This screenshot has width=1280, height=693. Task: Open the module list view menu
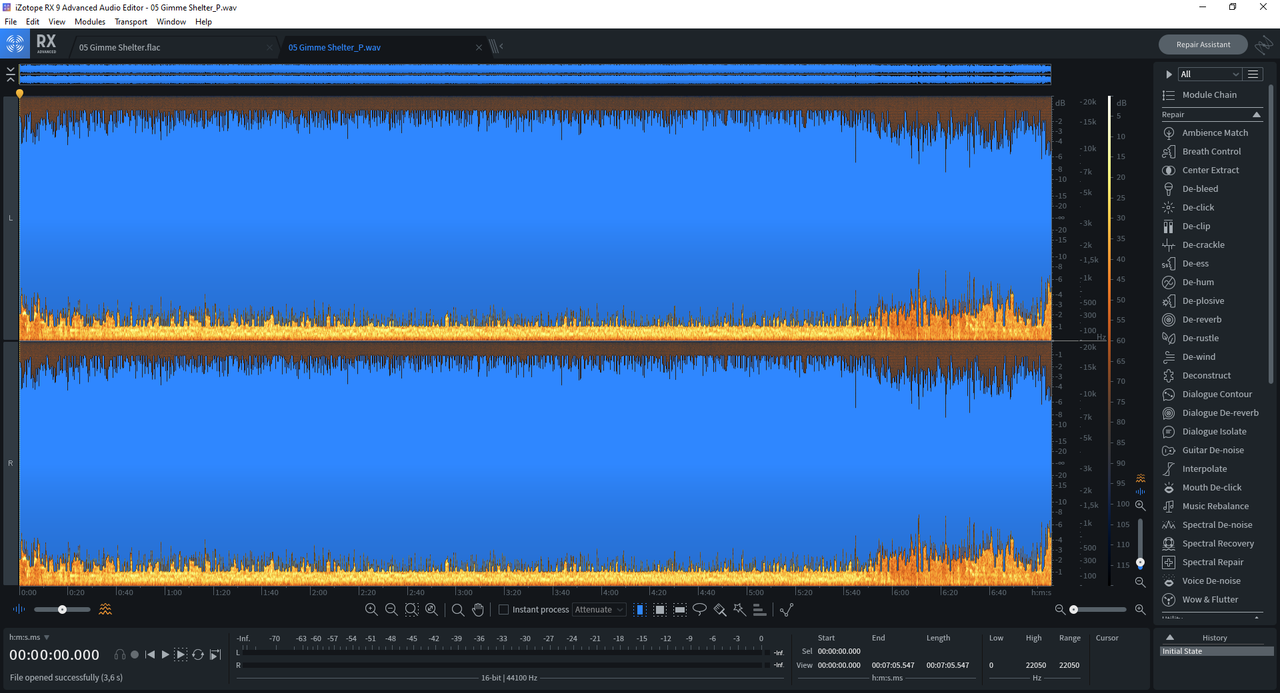[x=1254, y=74]
